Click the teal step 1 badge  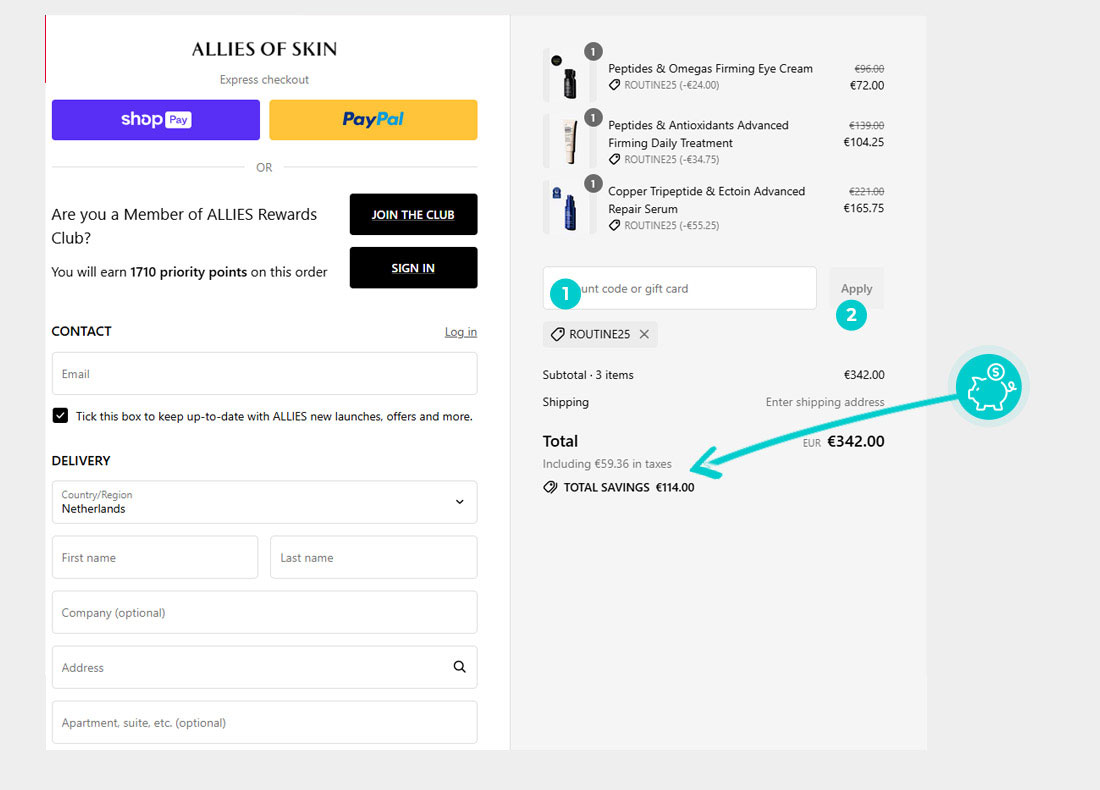(565, 293)
